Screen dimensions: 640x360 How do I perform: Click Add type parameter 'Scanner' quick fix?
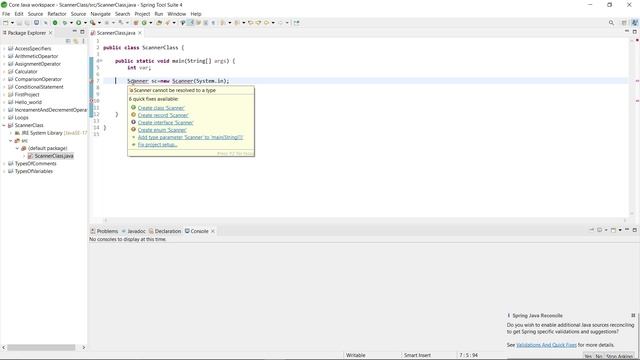click(x=190, y=137)
